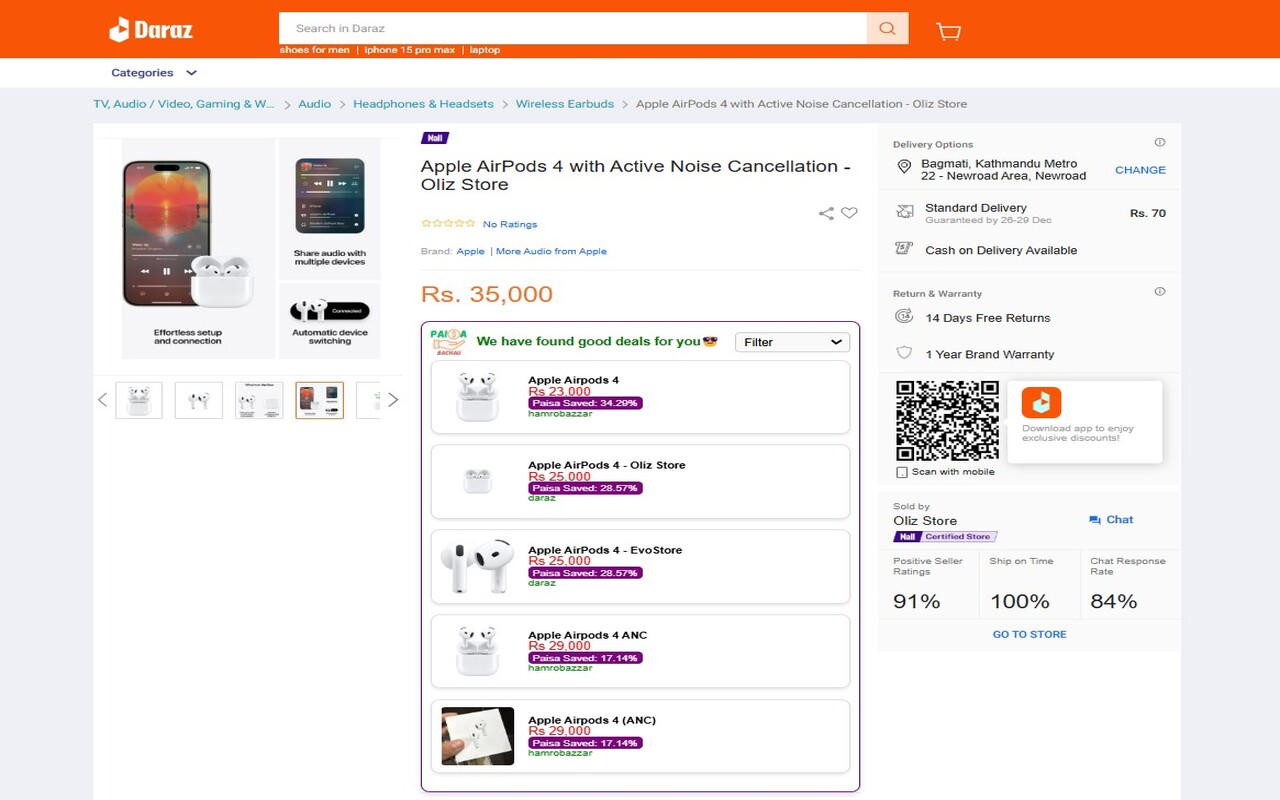Show previous product thumbnails arrow
Viewport: 1280px width, 800px height.
pos(102,400)
